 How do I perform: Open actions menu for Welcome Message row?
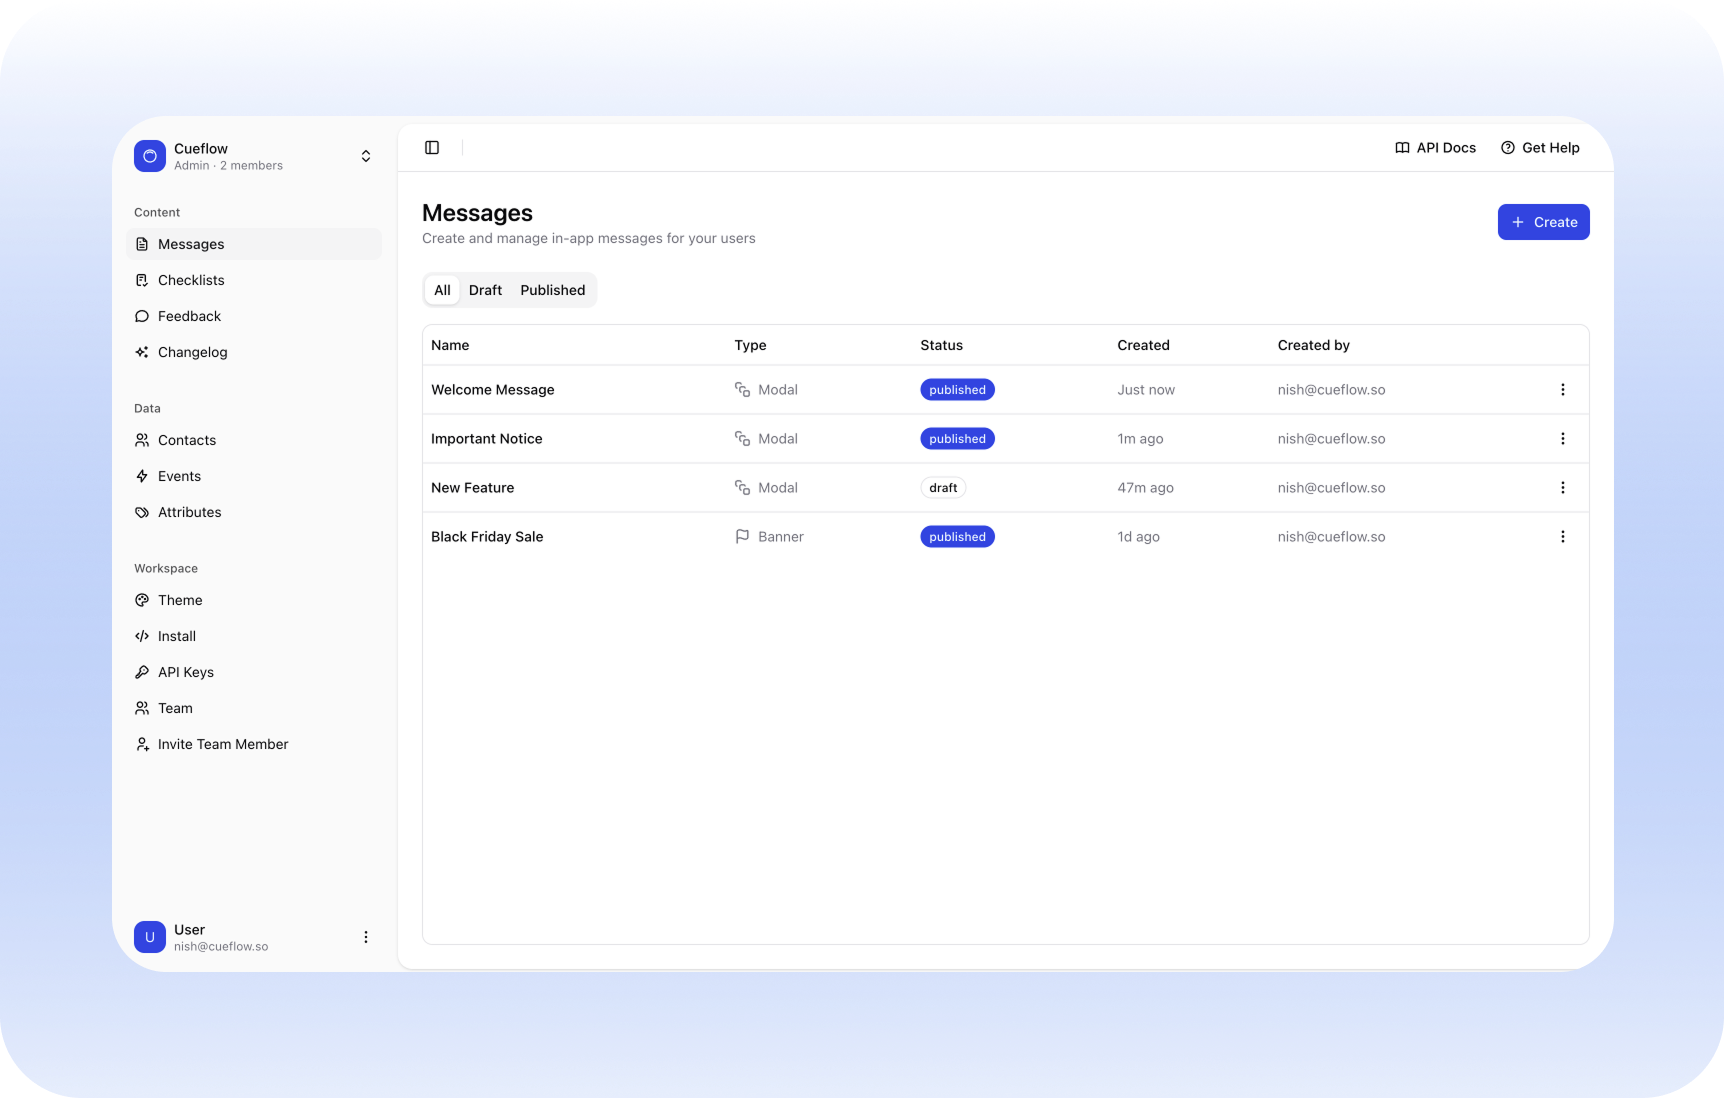[1562, 390]
